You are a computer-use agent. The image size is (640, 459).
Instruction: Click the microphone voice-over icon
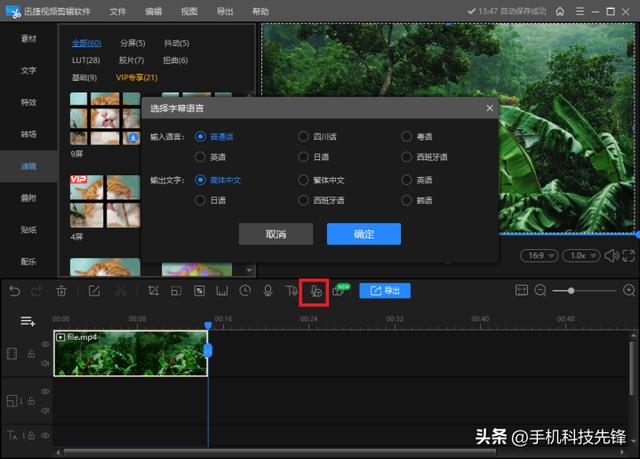pyautogui.click(x=268, y=291)
